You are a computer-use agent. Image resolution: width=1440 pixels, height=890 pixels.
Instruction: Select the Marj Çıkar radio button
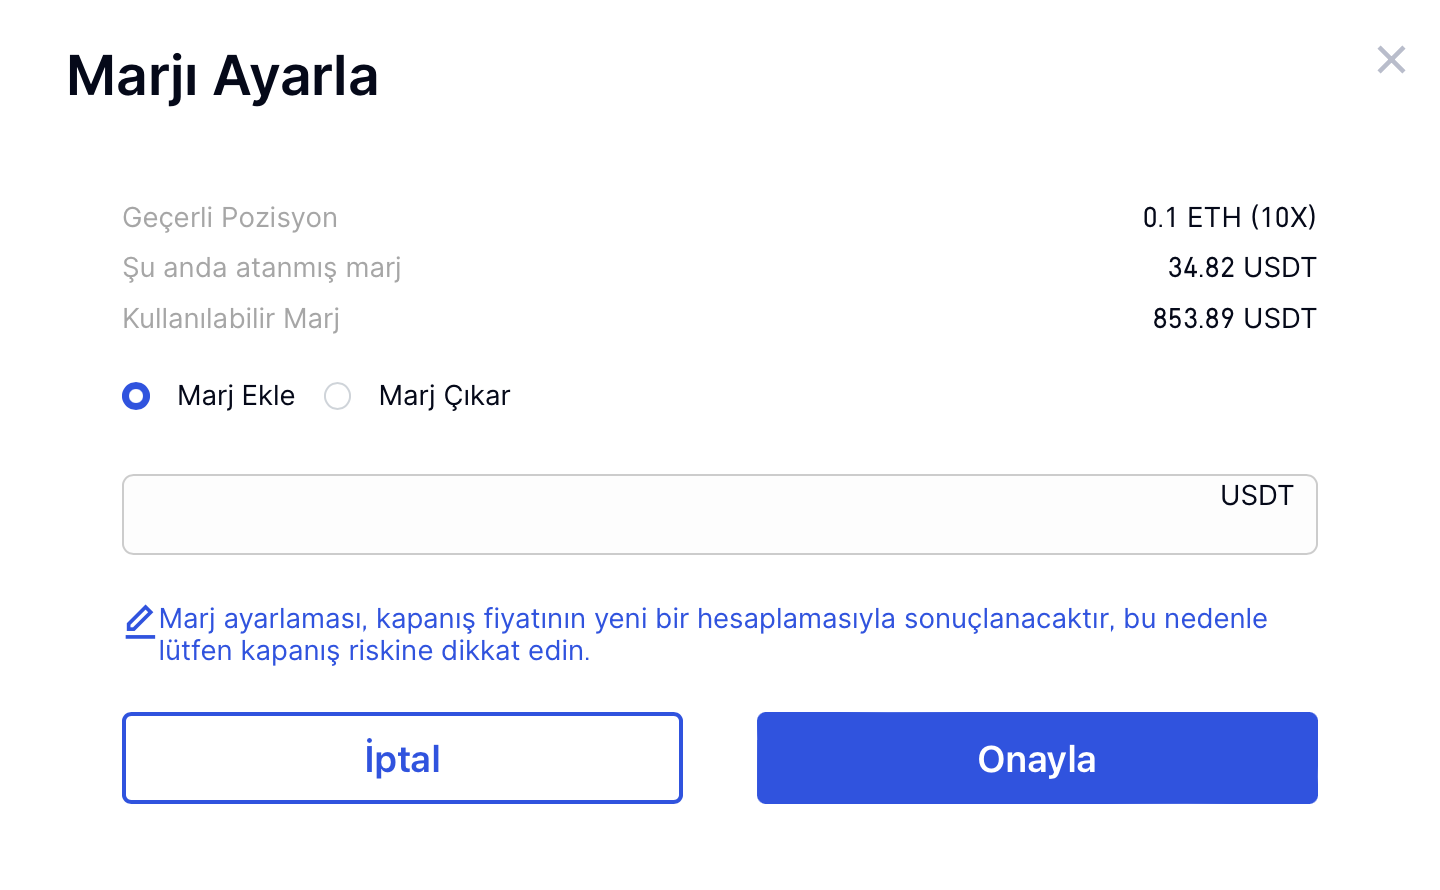[338, 396]
